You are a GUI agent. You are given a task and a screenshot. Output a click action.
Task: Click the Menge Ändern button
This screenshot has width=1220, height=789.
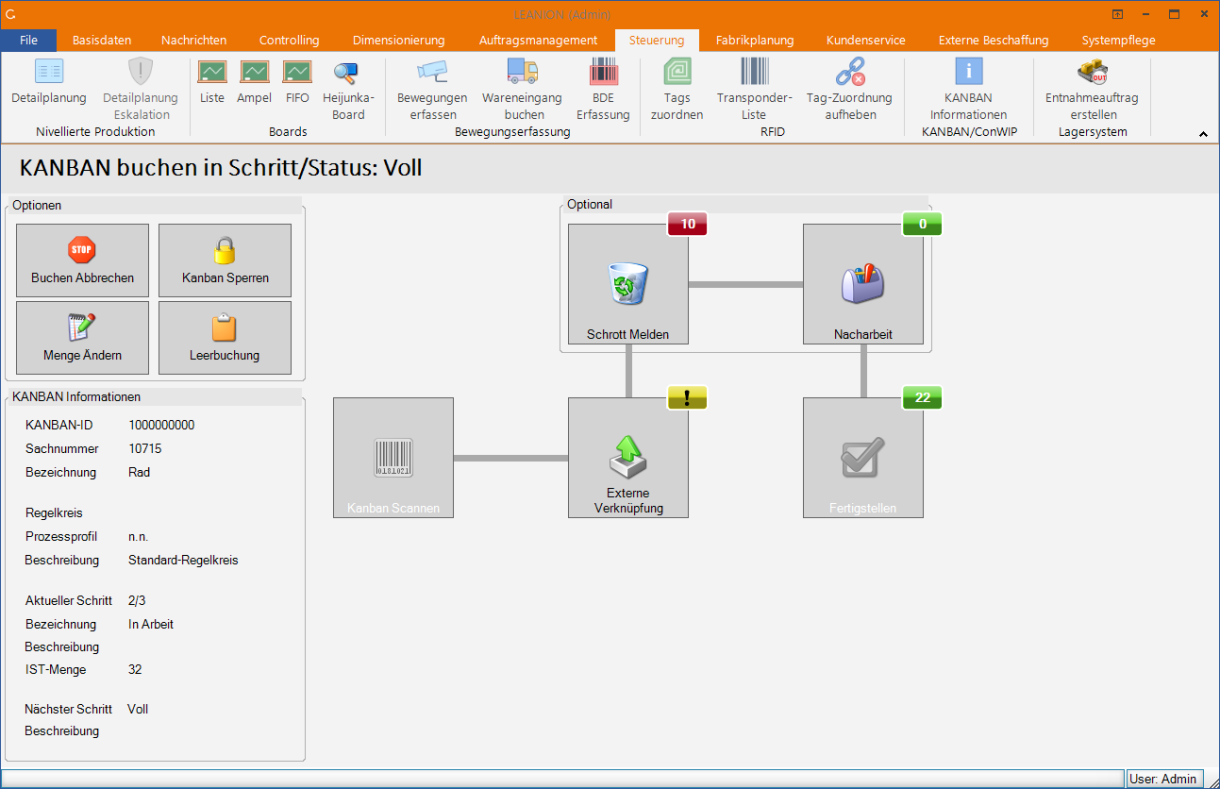(82, 338)
